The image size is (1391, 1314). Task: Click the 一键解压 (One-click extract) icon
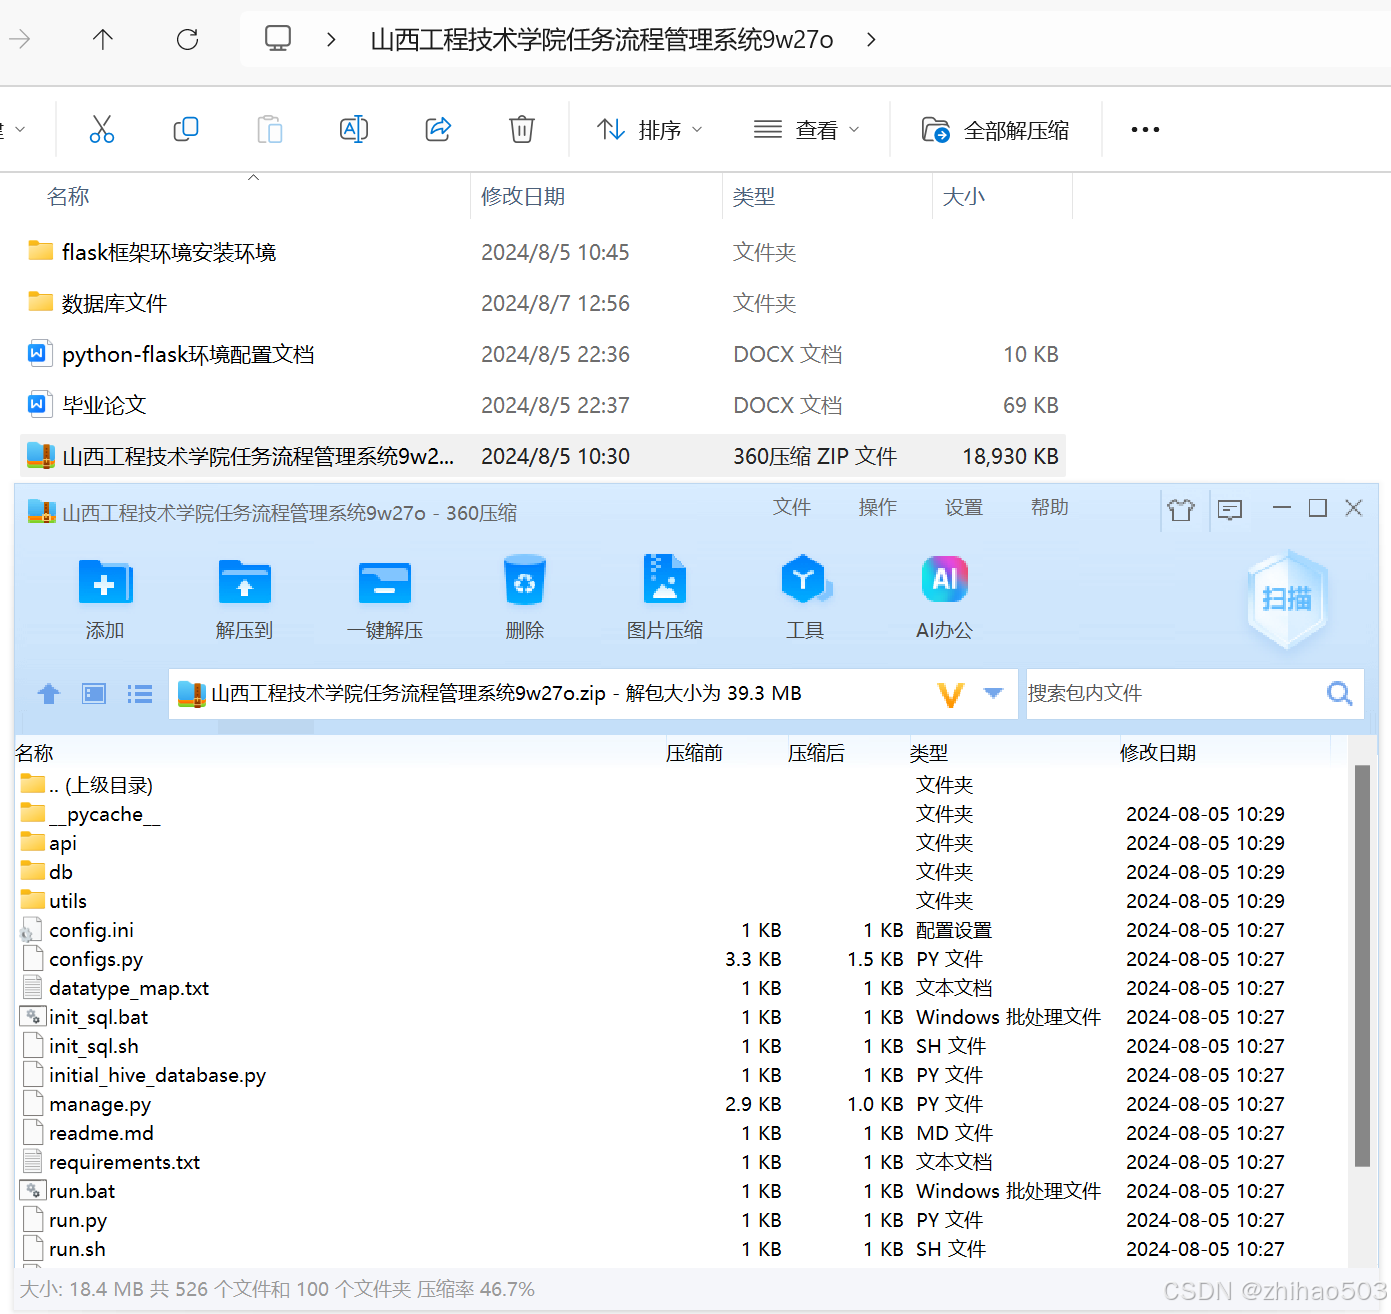385,581
